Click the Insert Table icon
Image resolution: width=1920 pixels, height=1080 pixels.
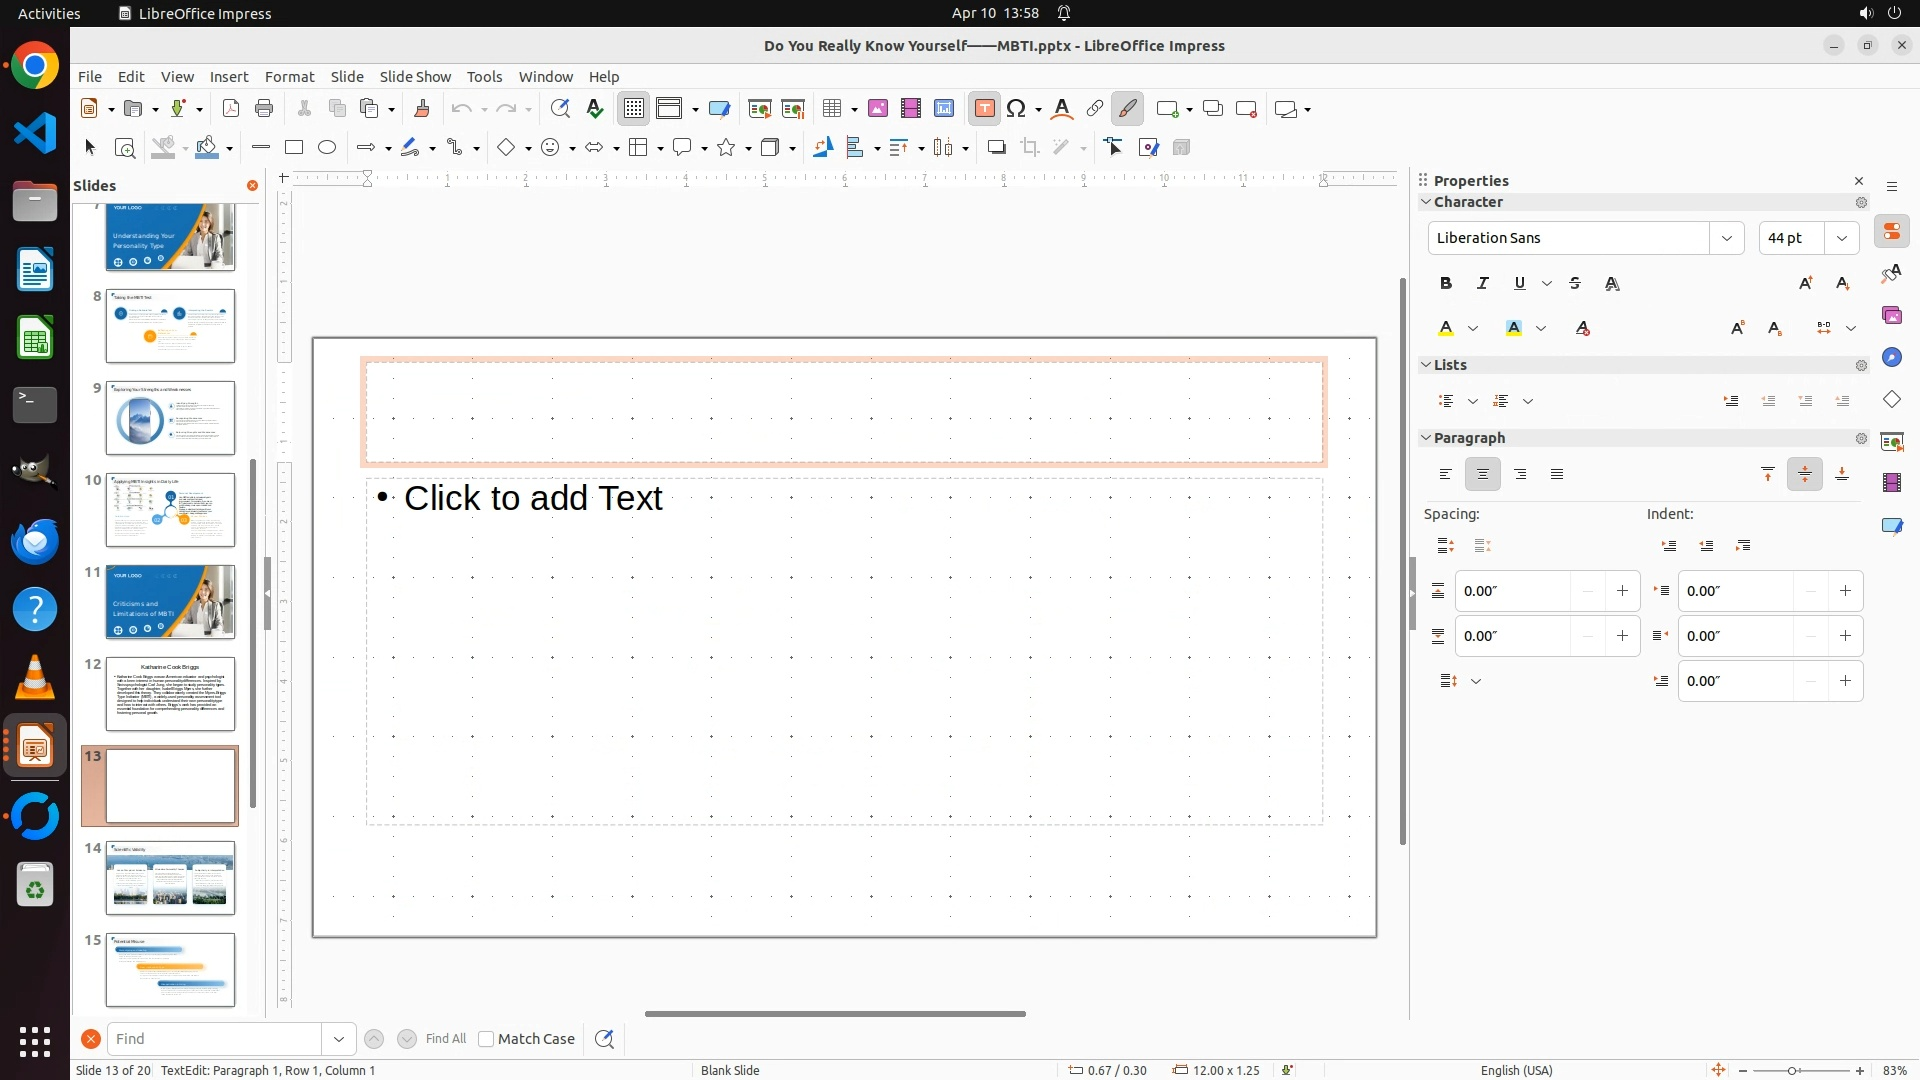[831, 109]
